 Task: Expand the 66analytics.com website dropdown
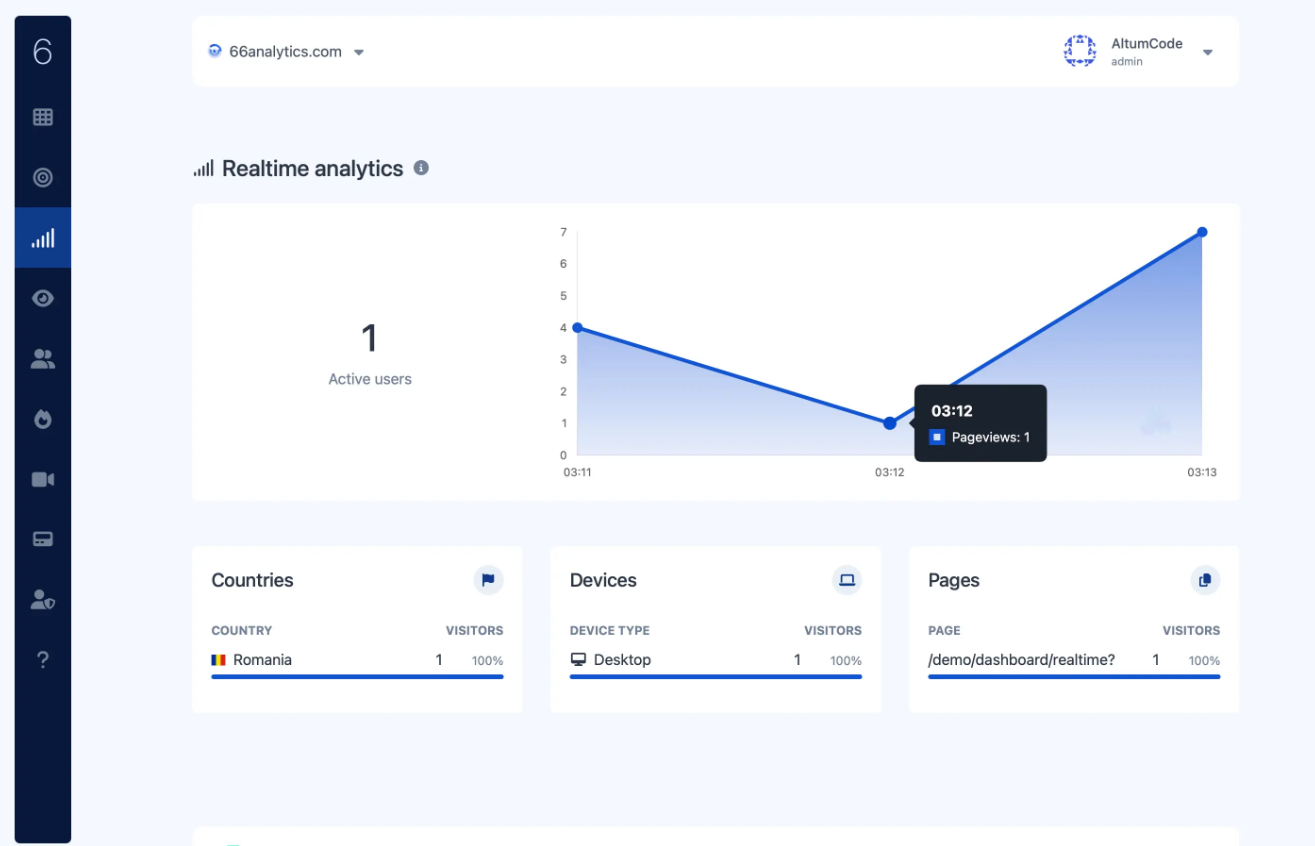[x=286, y=52]
